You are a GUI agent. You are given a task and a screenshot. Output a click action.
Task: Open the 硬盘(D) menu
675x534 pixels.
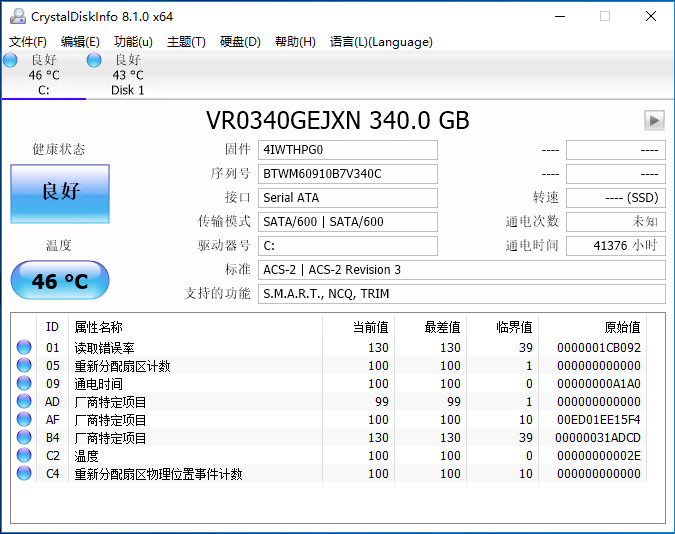coord(240,42)
